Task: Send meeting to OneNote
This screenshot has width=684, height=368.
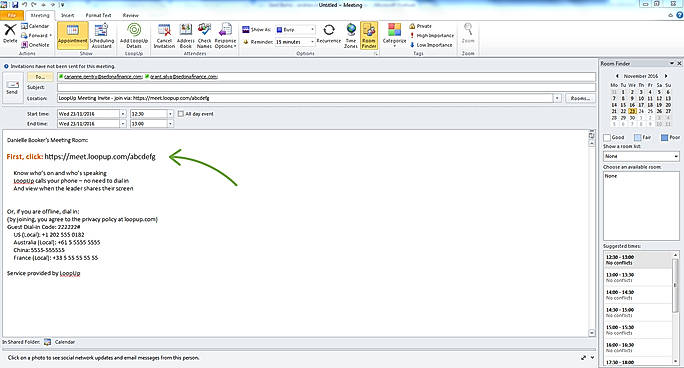Action: tap(35, 44)
